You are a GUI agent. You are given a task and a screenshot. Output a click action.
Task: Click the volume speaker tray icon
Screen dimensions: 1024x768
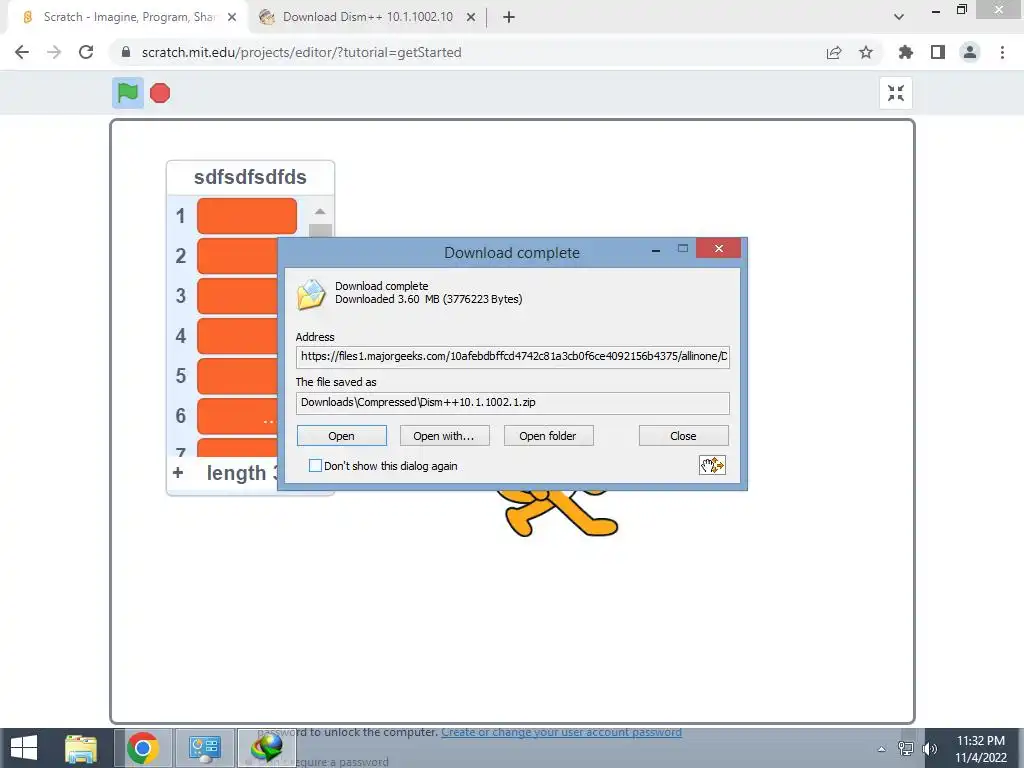click(929, 749)
